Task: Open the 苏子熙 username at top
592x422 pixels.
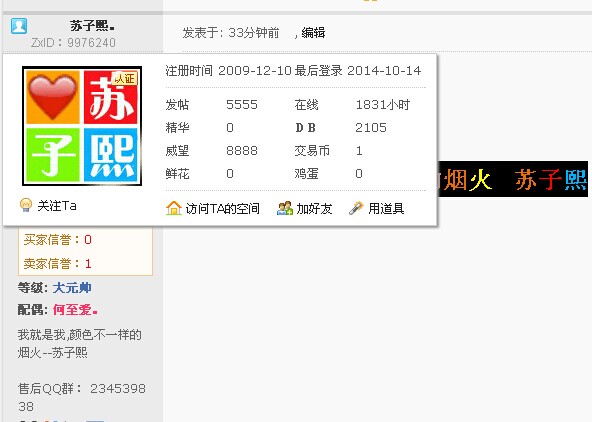Action: point(92,26)
